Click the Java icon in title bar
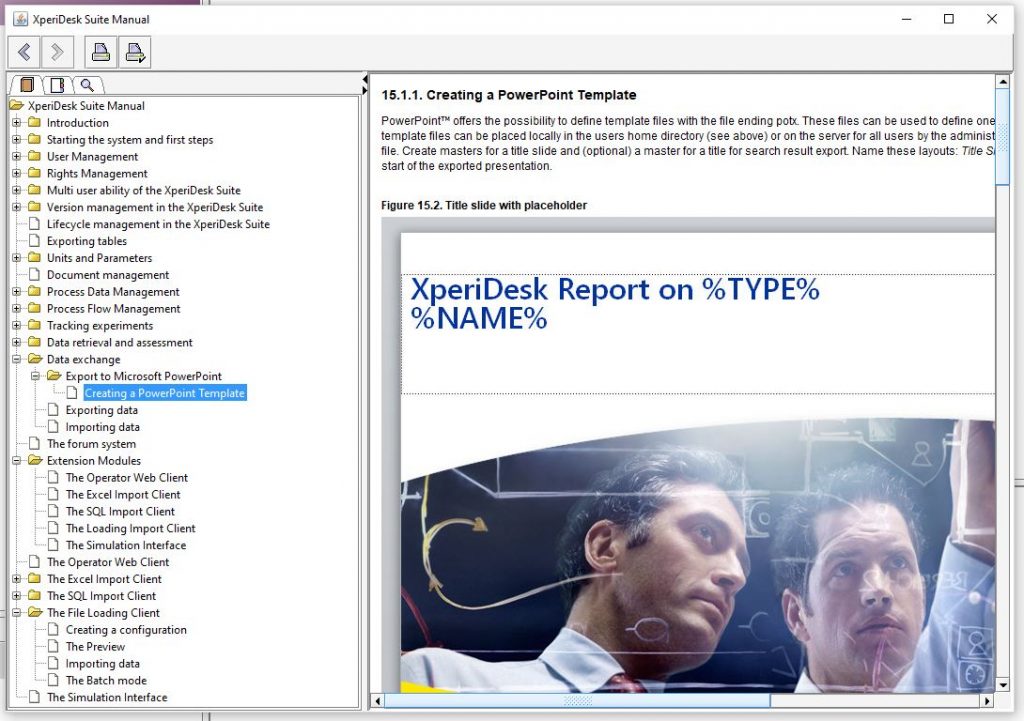 pyautogui.click(x=20, y=19)
